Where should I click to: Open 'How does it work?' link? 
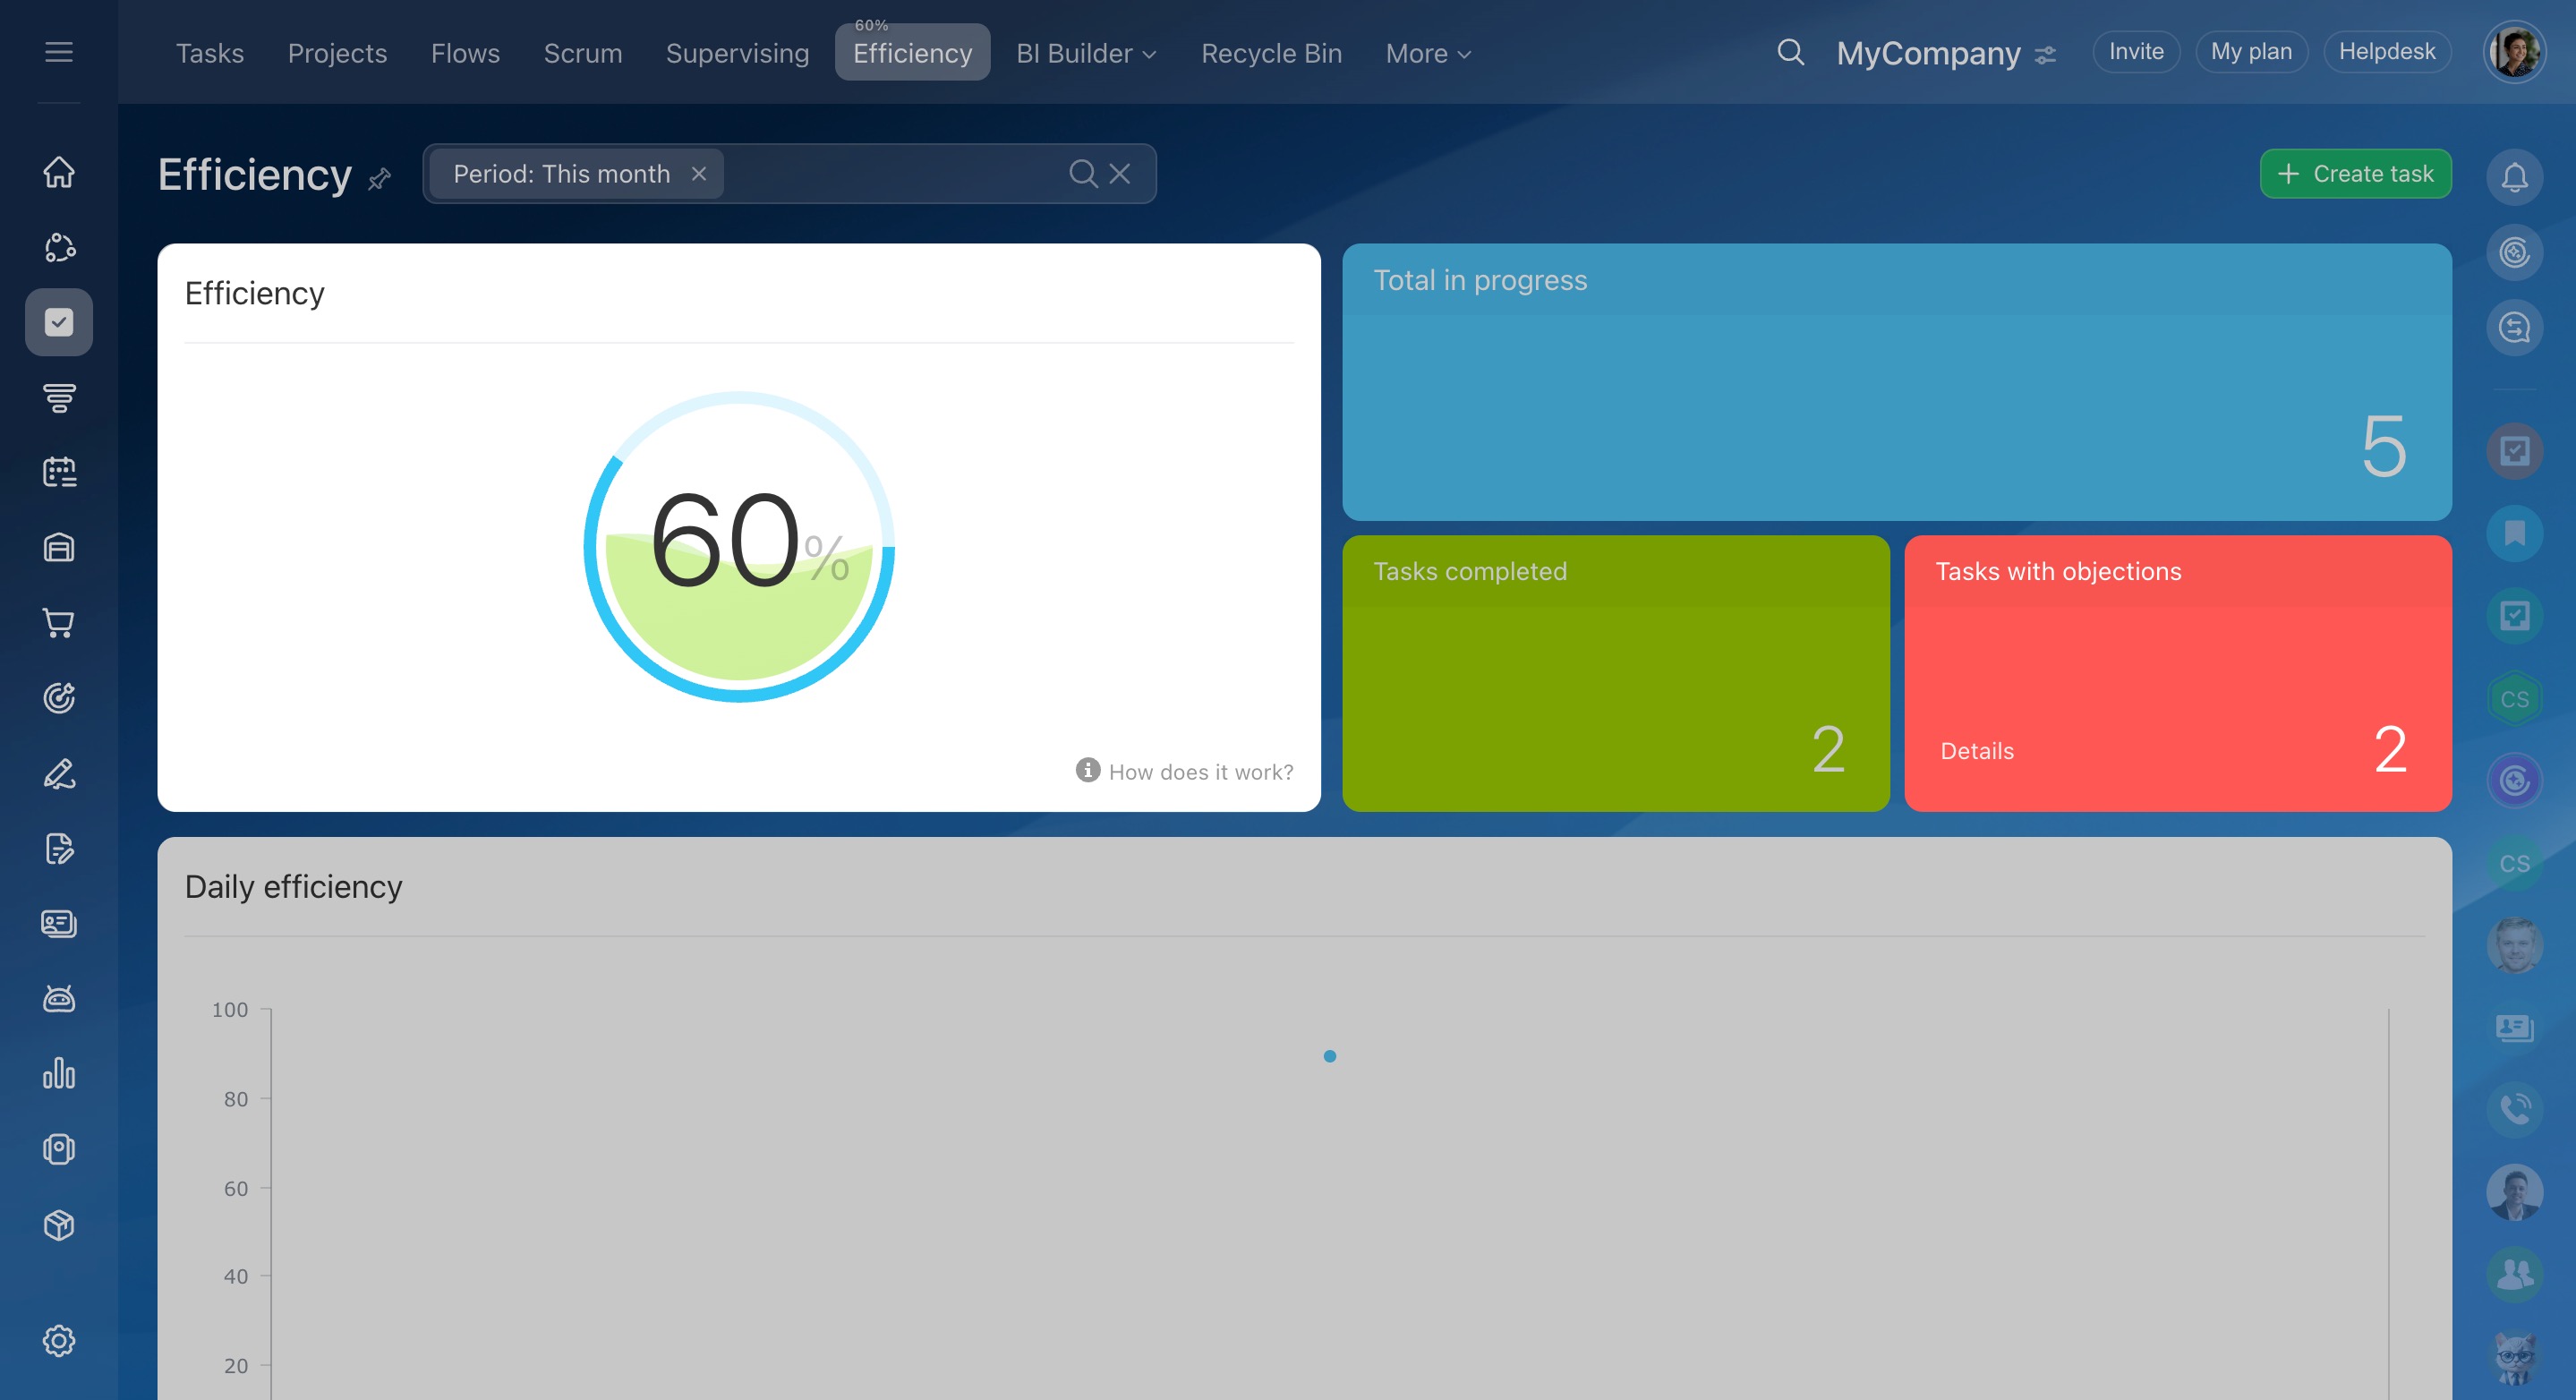[x=1199, y=772]
